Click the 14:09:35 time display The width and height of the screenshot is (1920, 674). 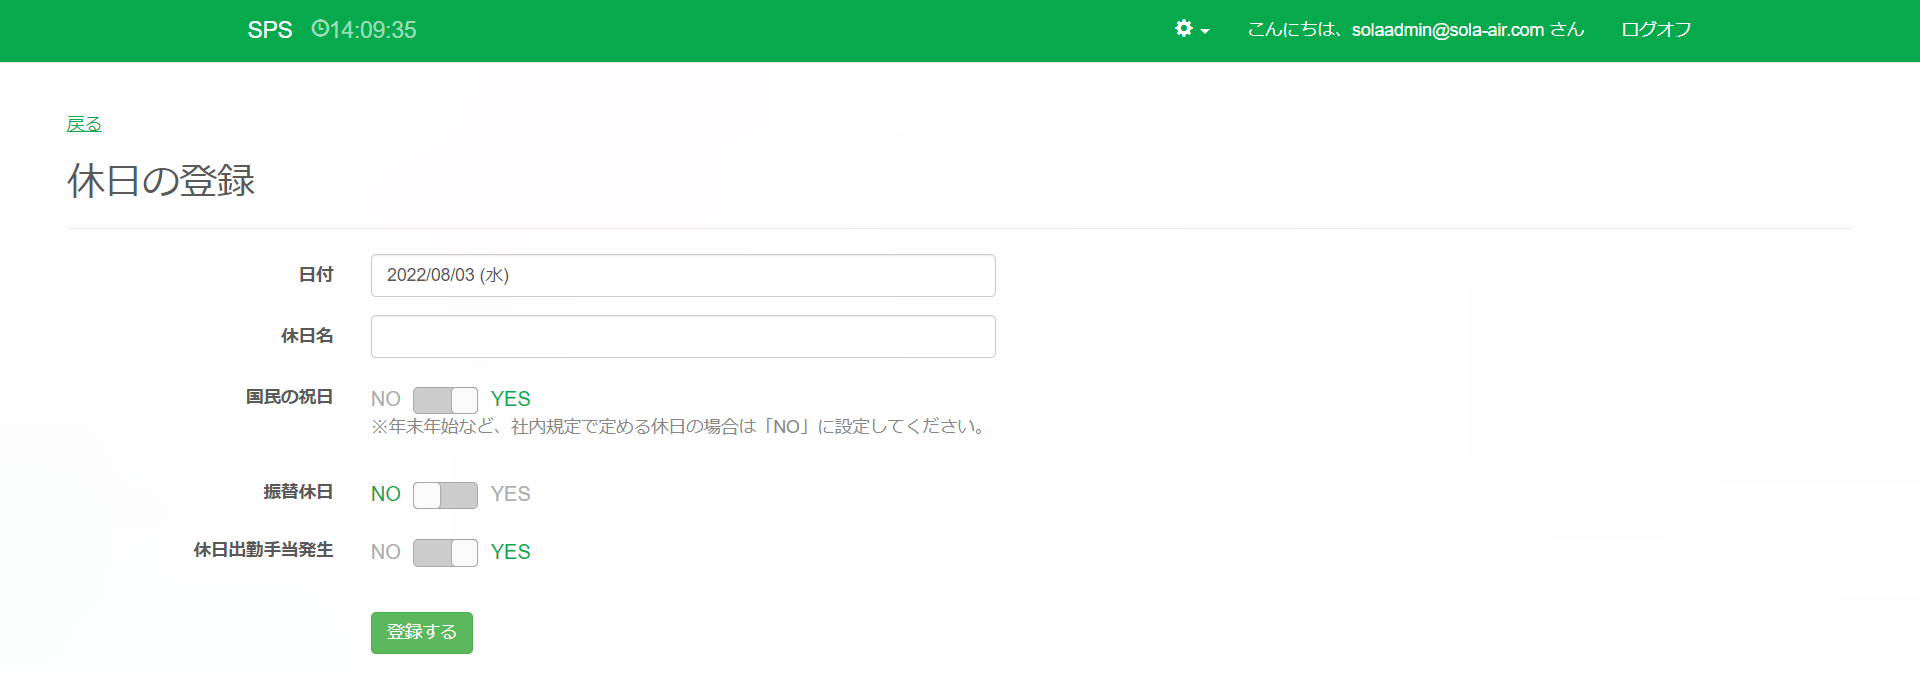(x=373, y=30)
